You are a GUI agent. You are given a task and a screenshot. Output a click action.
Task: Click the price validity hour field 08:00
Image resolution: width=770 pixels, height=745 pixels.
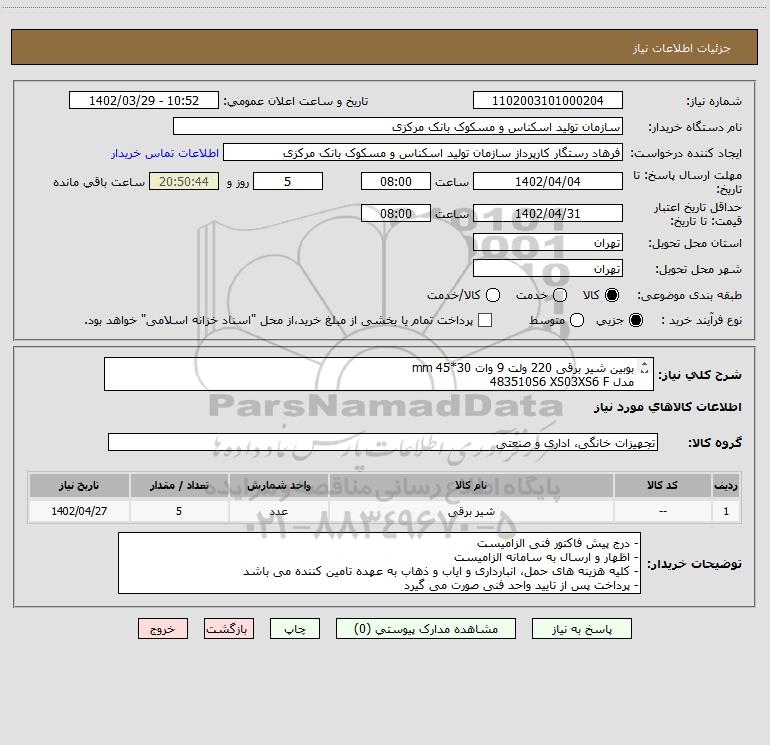click(396, 214)
